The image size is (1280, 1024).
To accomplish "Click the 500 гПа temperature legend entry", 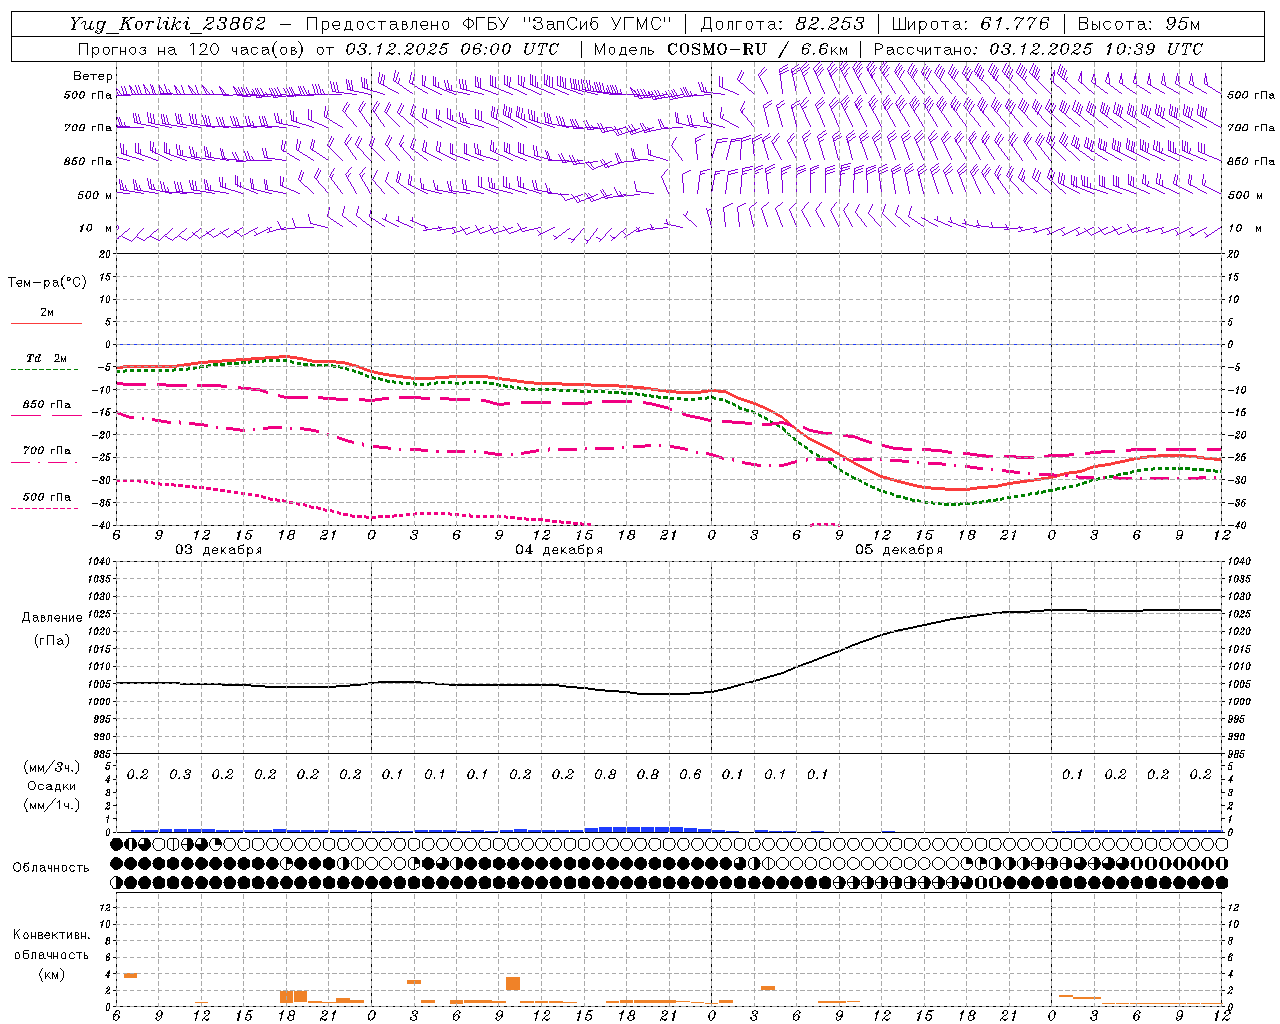I will point(46,498).
